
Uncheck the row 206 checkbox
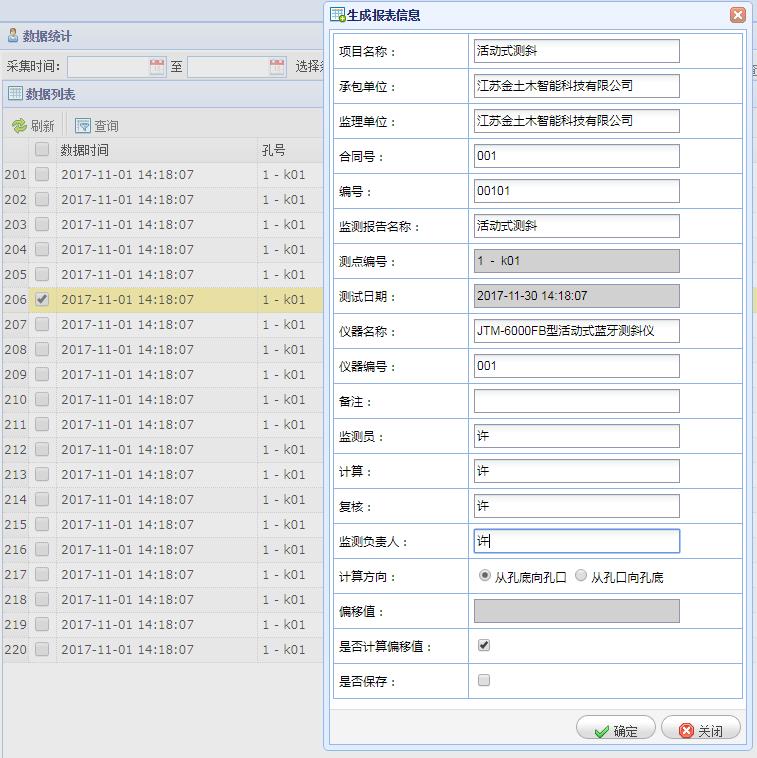point(42,299)
